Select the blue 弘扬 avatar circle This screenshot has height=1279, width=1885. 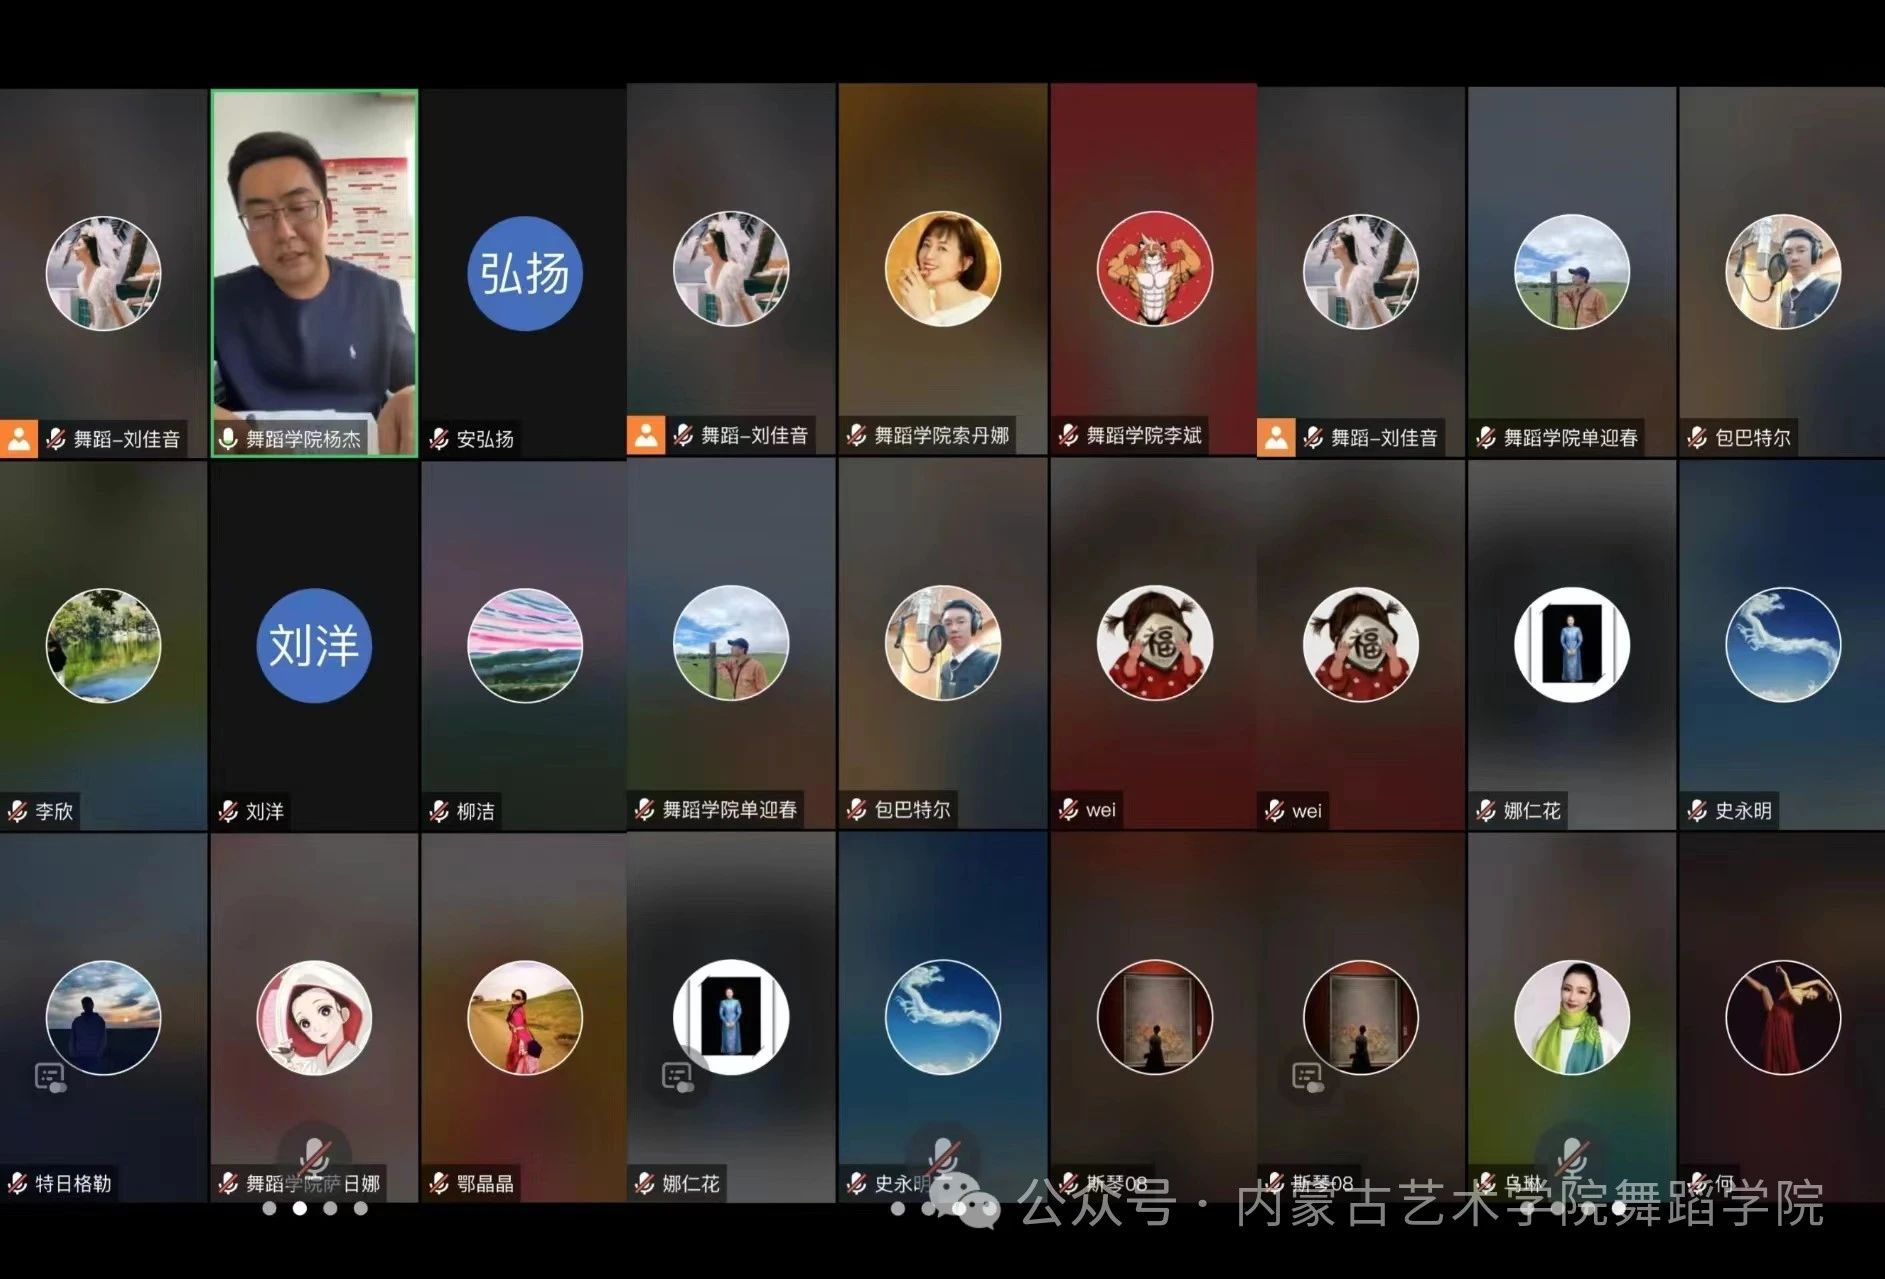(x=524, y=273)
